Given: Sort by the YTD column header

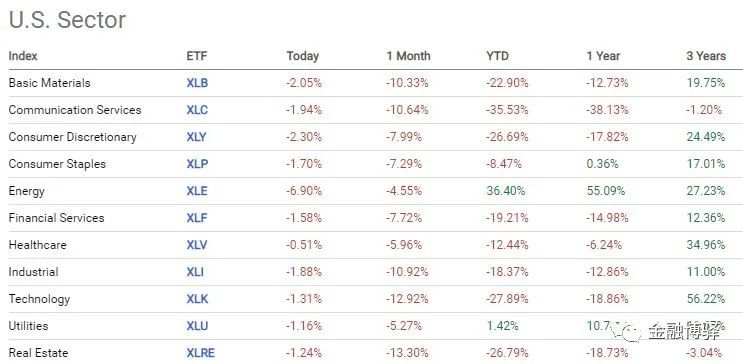Looking at the screenshot, I should tap(497, 56).
